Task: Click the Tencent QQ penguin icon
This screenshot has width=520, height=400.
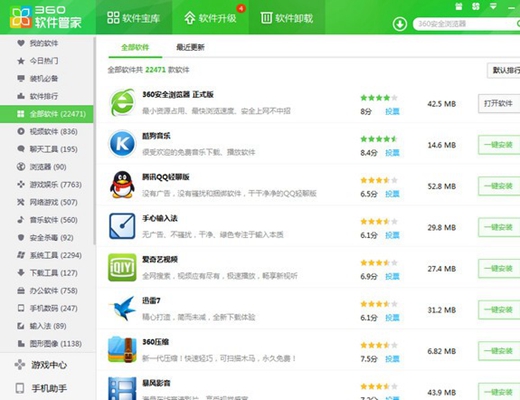Action: point(122,185)
